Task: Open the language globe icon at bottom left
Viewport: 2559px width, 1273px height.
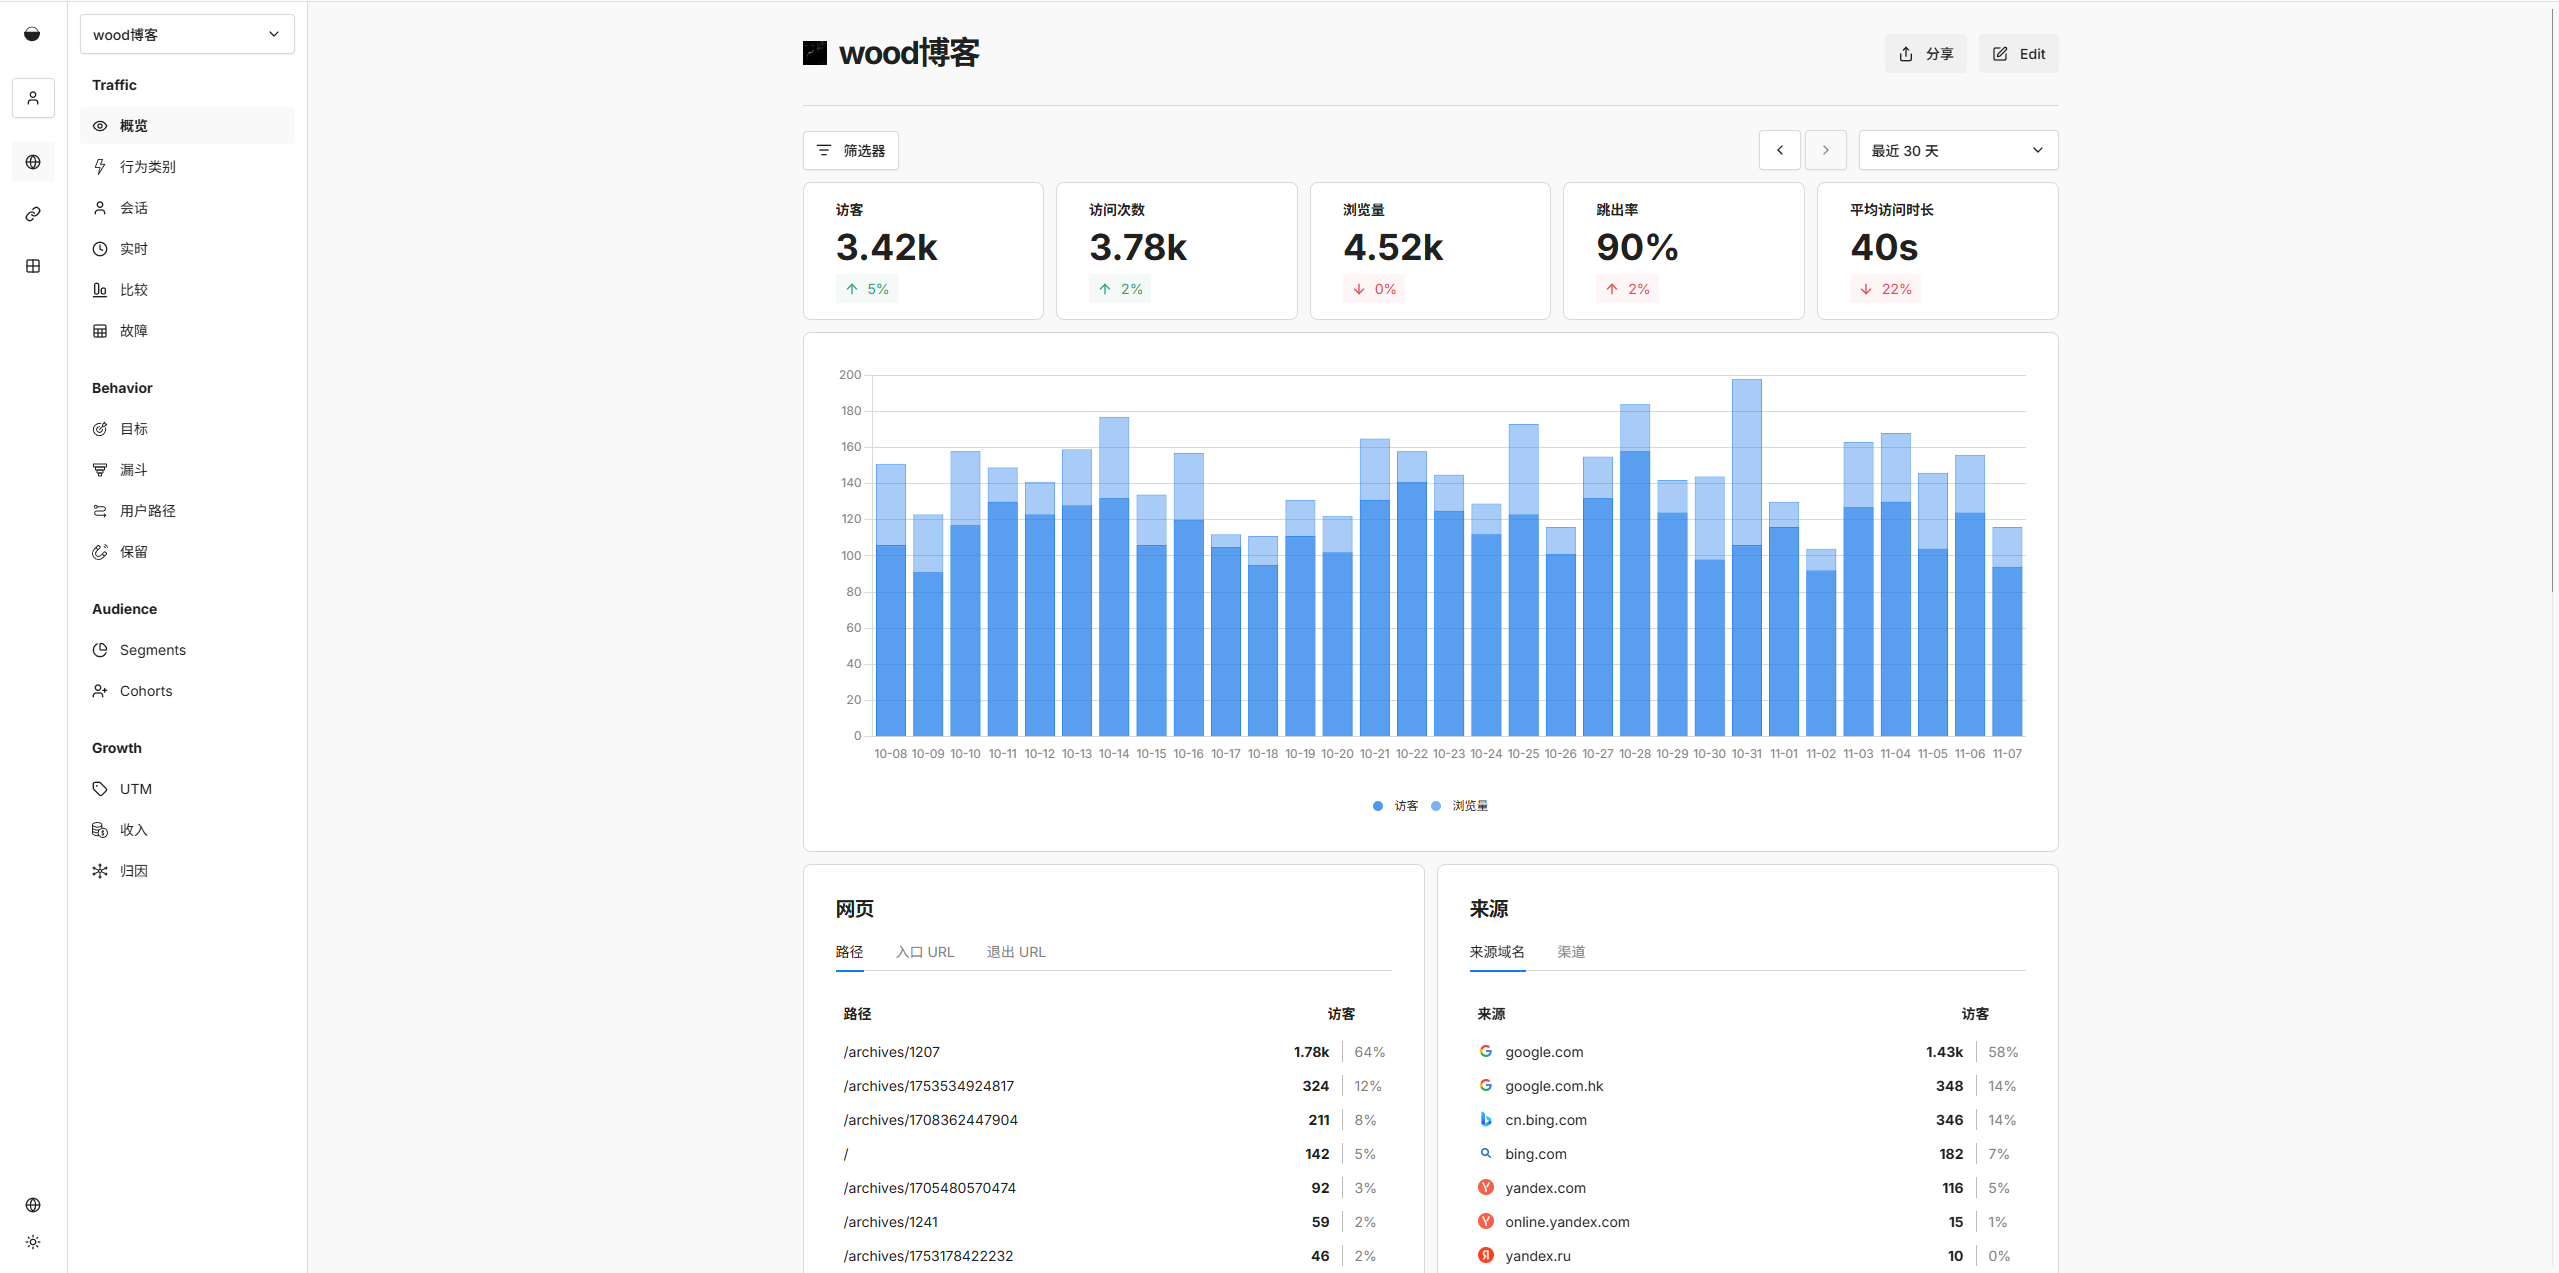Action: click(x=33, y=1205)
